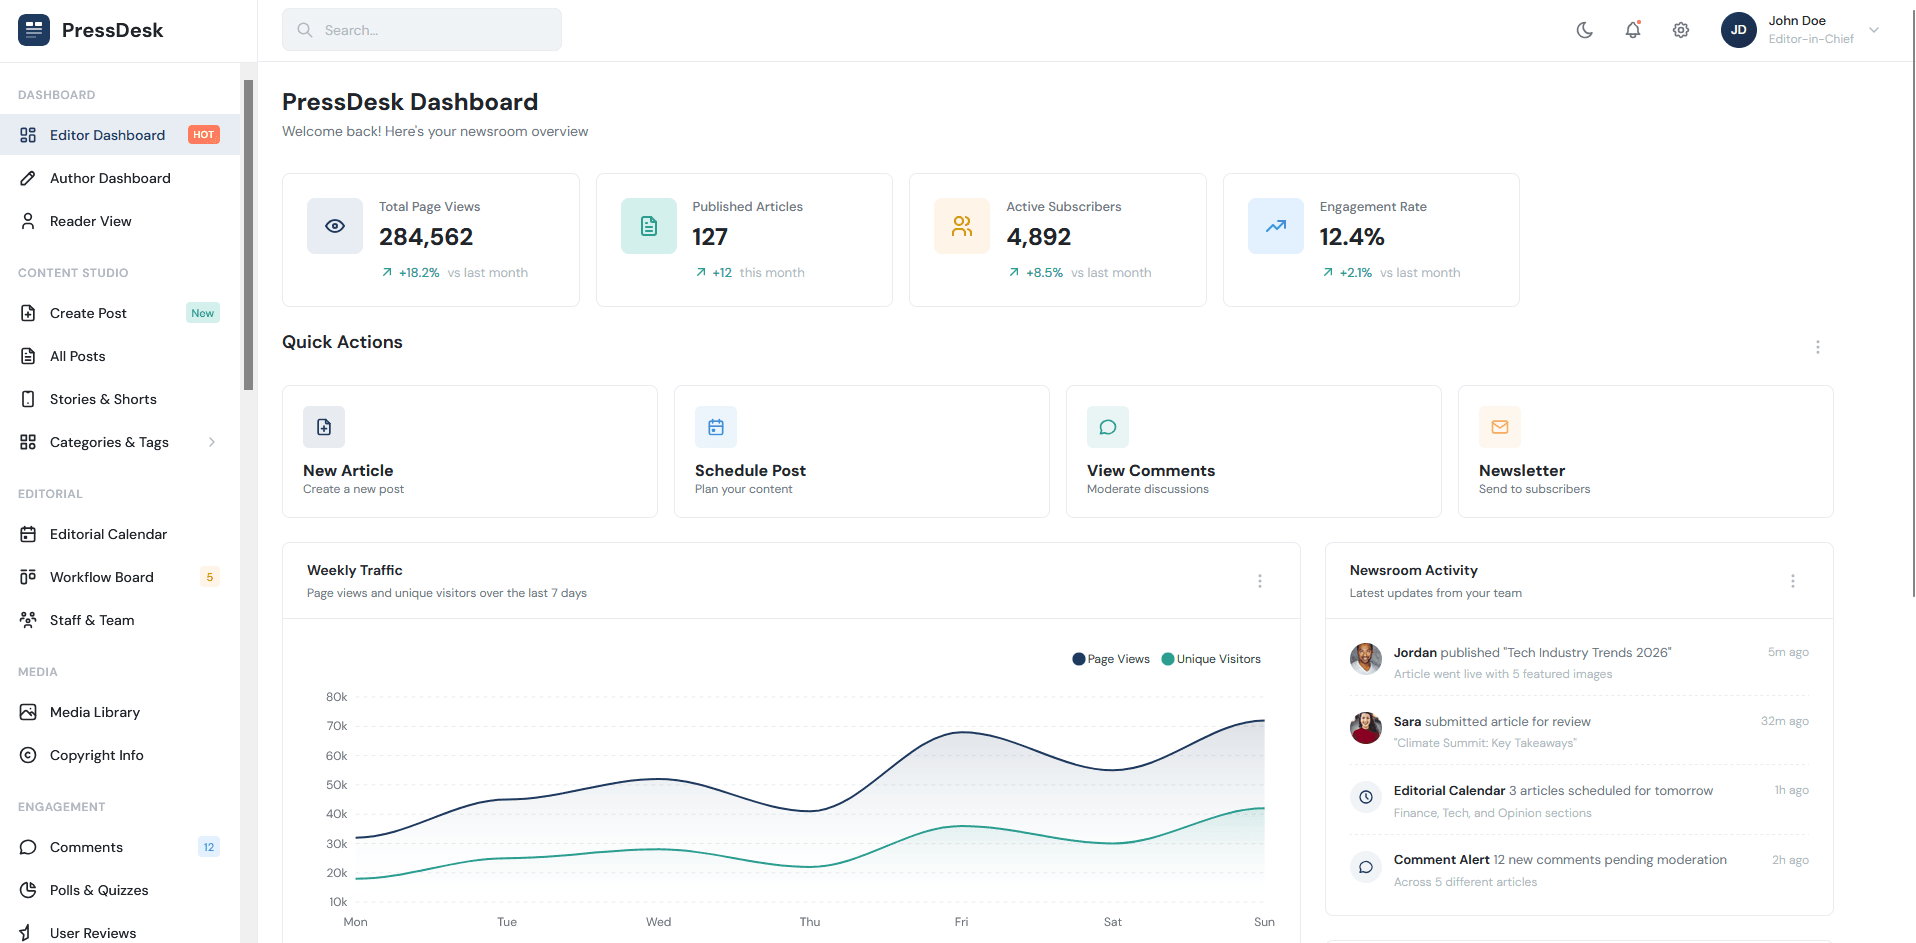
Task: Click the "12.4%" engagement rate value
Action: (x=1352, y=237)
